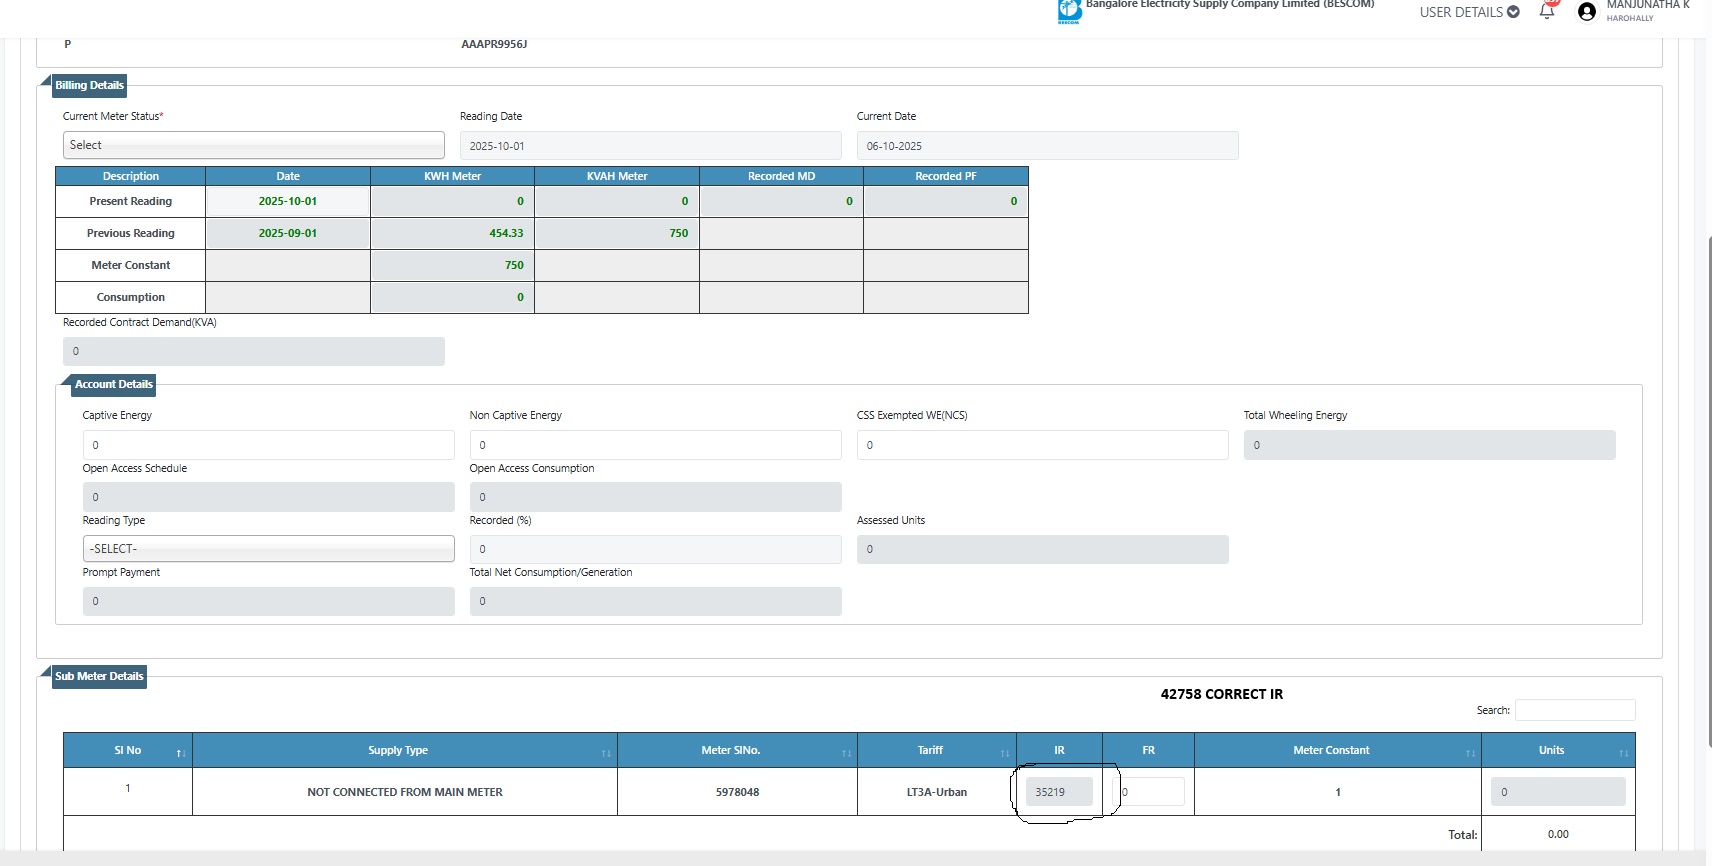Open the Reading Type select dropdown
The height and width of the screenshot is (866, 1712).
268,549
